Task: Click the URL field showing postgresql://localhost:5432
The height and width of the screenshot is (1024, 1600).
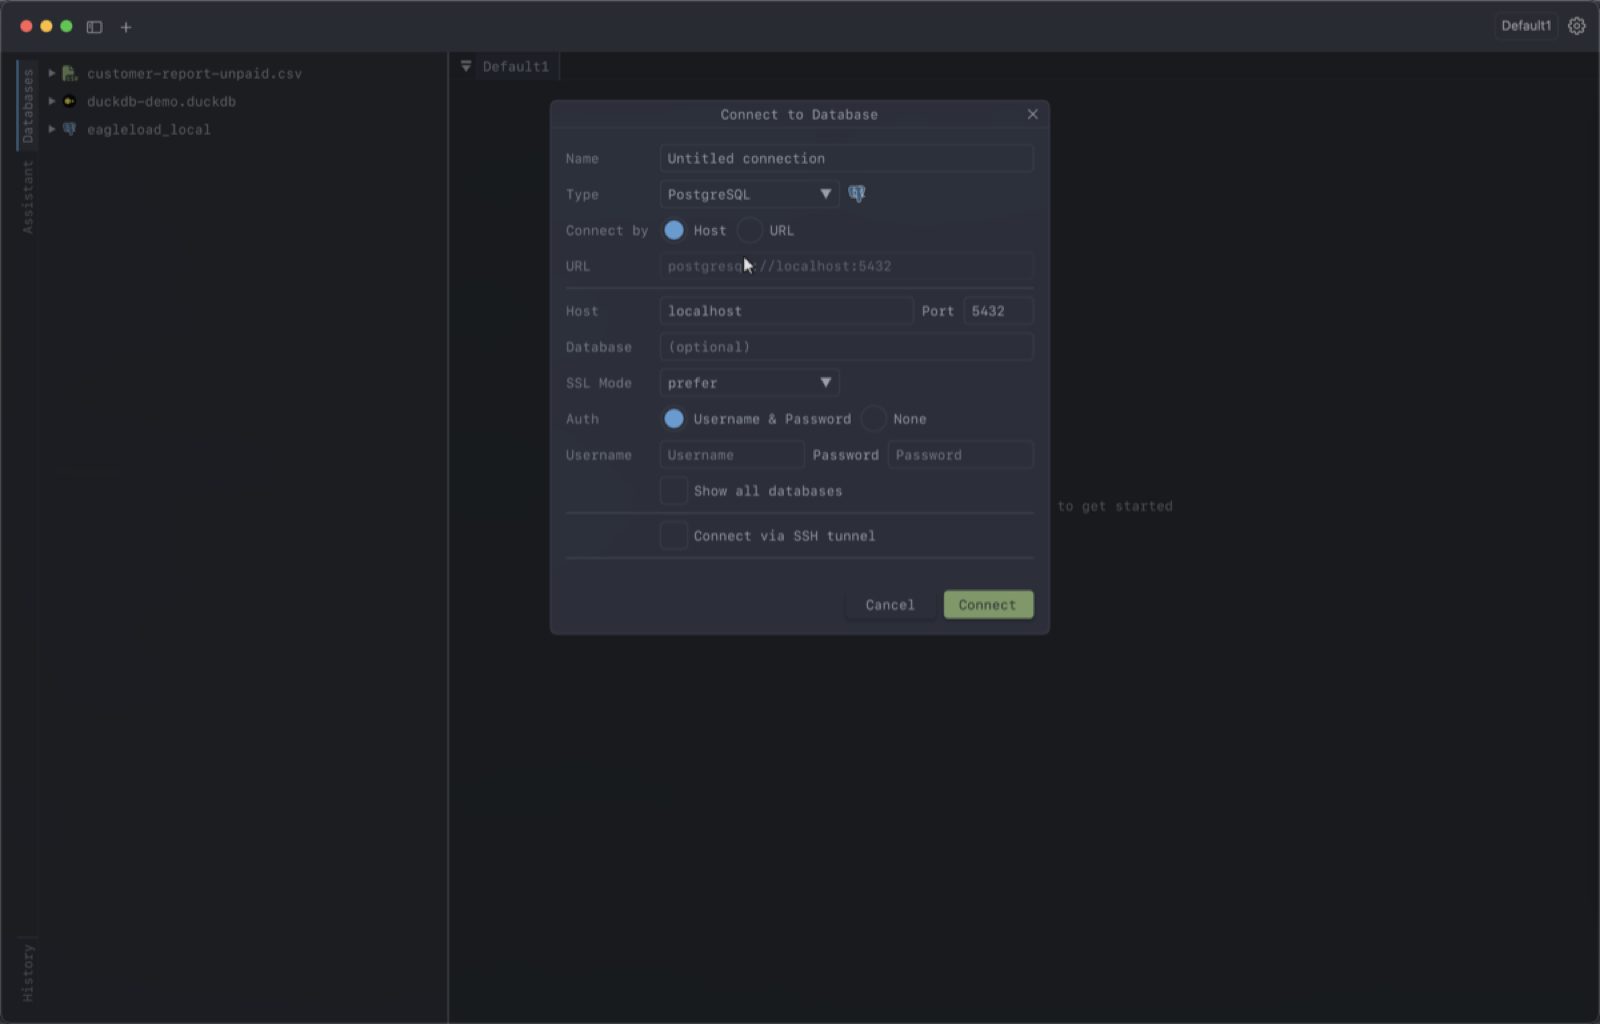Action: [846, 266]
